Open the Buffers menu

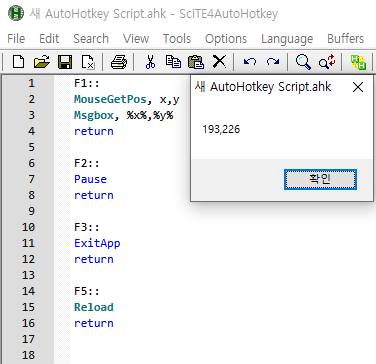345,39
